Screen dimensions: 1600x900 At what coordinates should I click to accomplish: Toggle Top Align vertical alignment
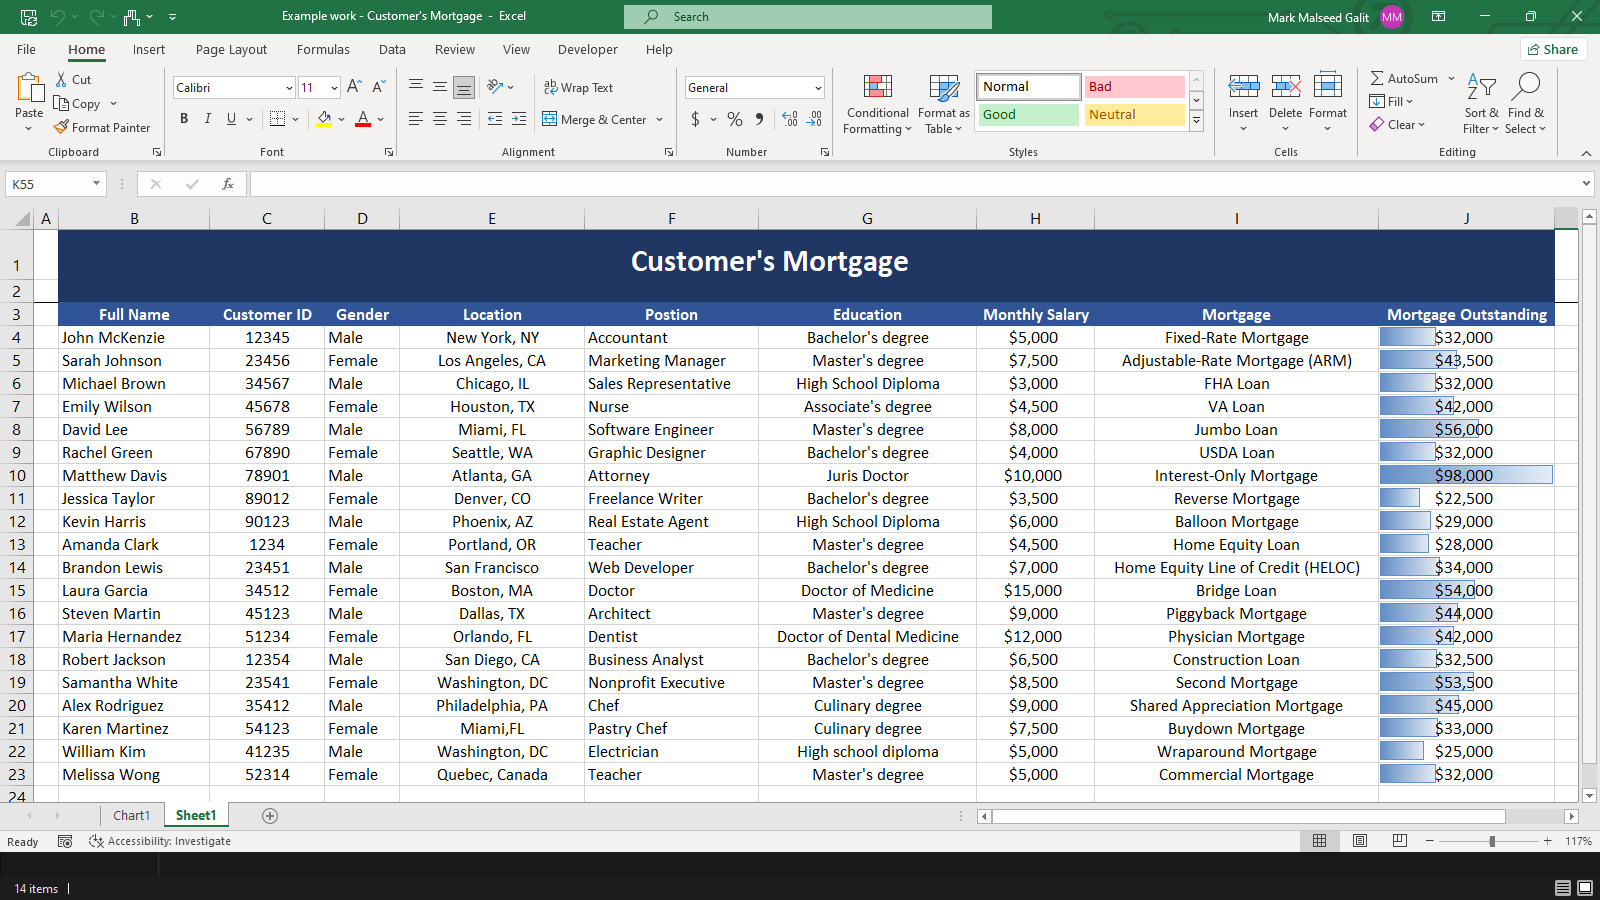click(416, 87)
